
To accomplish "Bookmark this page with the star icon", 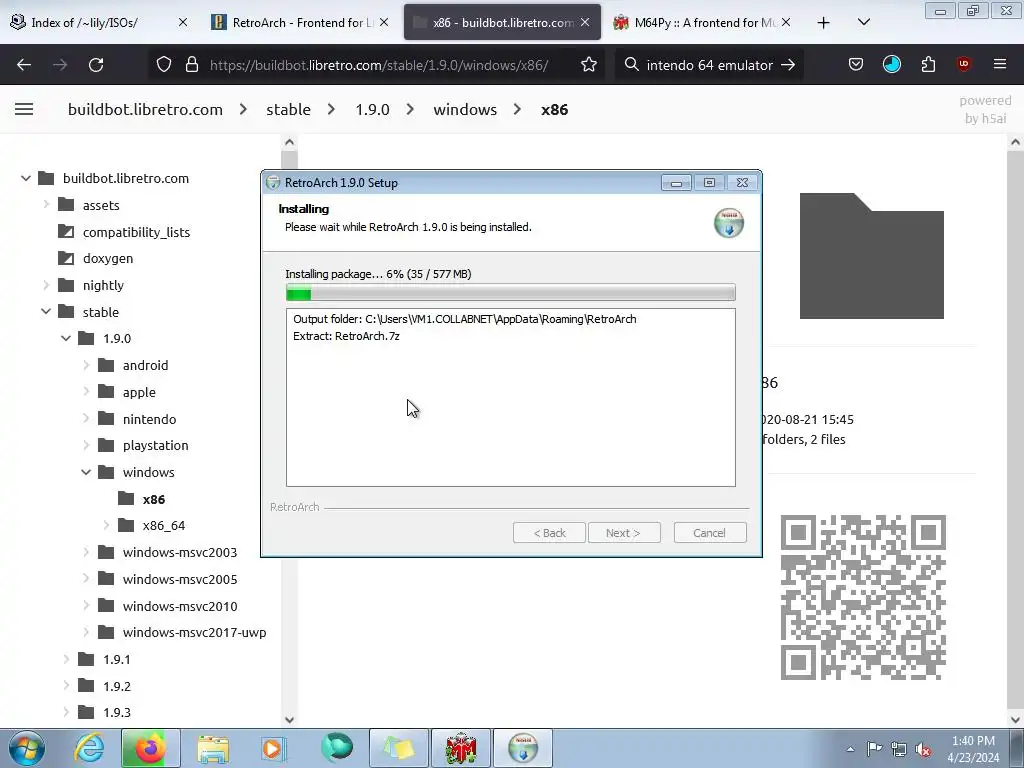I will point(588,65).
